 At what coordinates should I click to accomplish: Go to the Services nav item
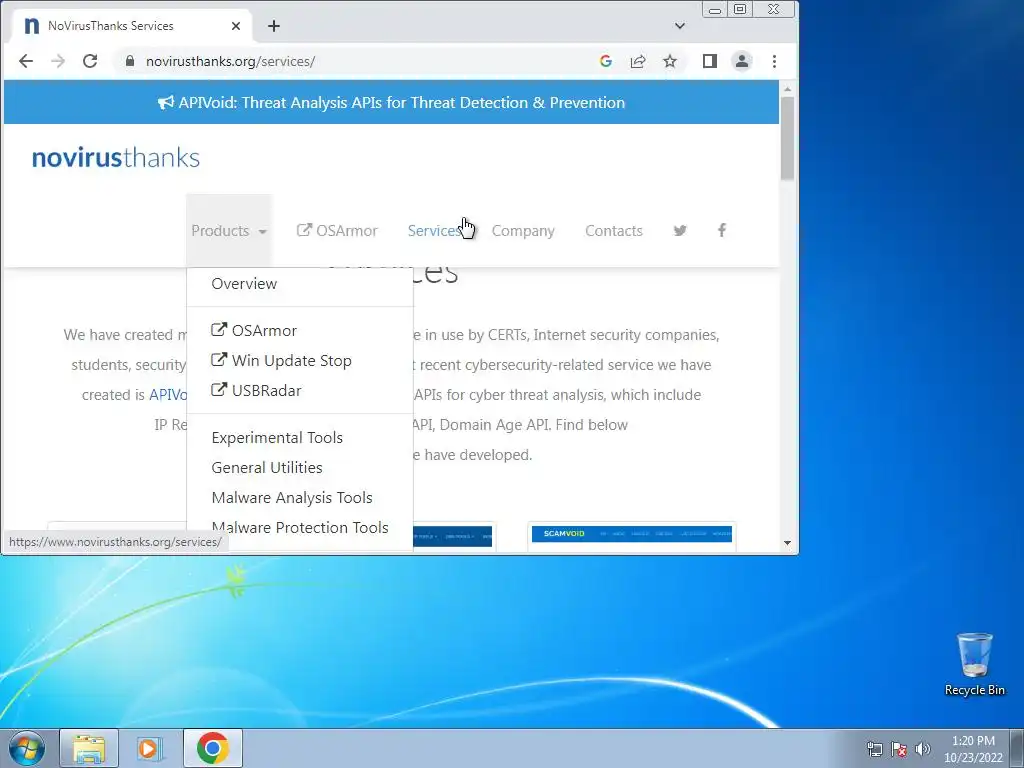pos(434,231)
